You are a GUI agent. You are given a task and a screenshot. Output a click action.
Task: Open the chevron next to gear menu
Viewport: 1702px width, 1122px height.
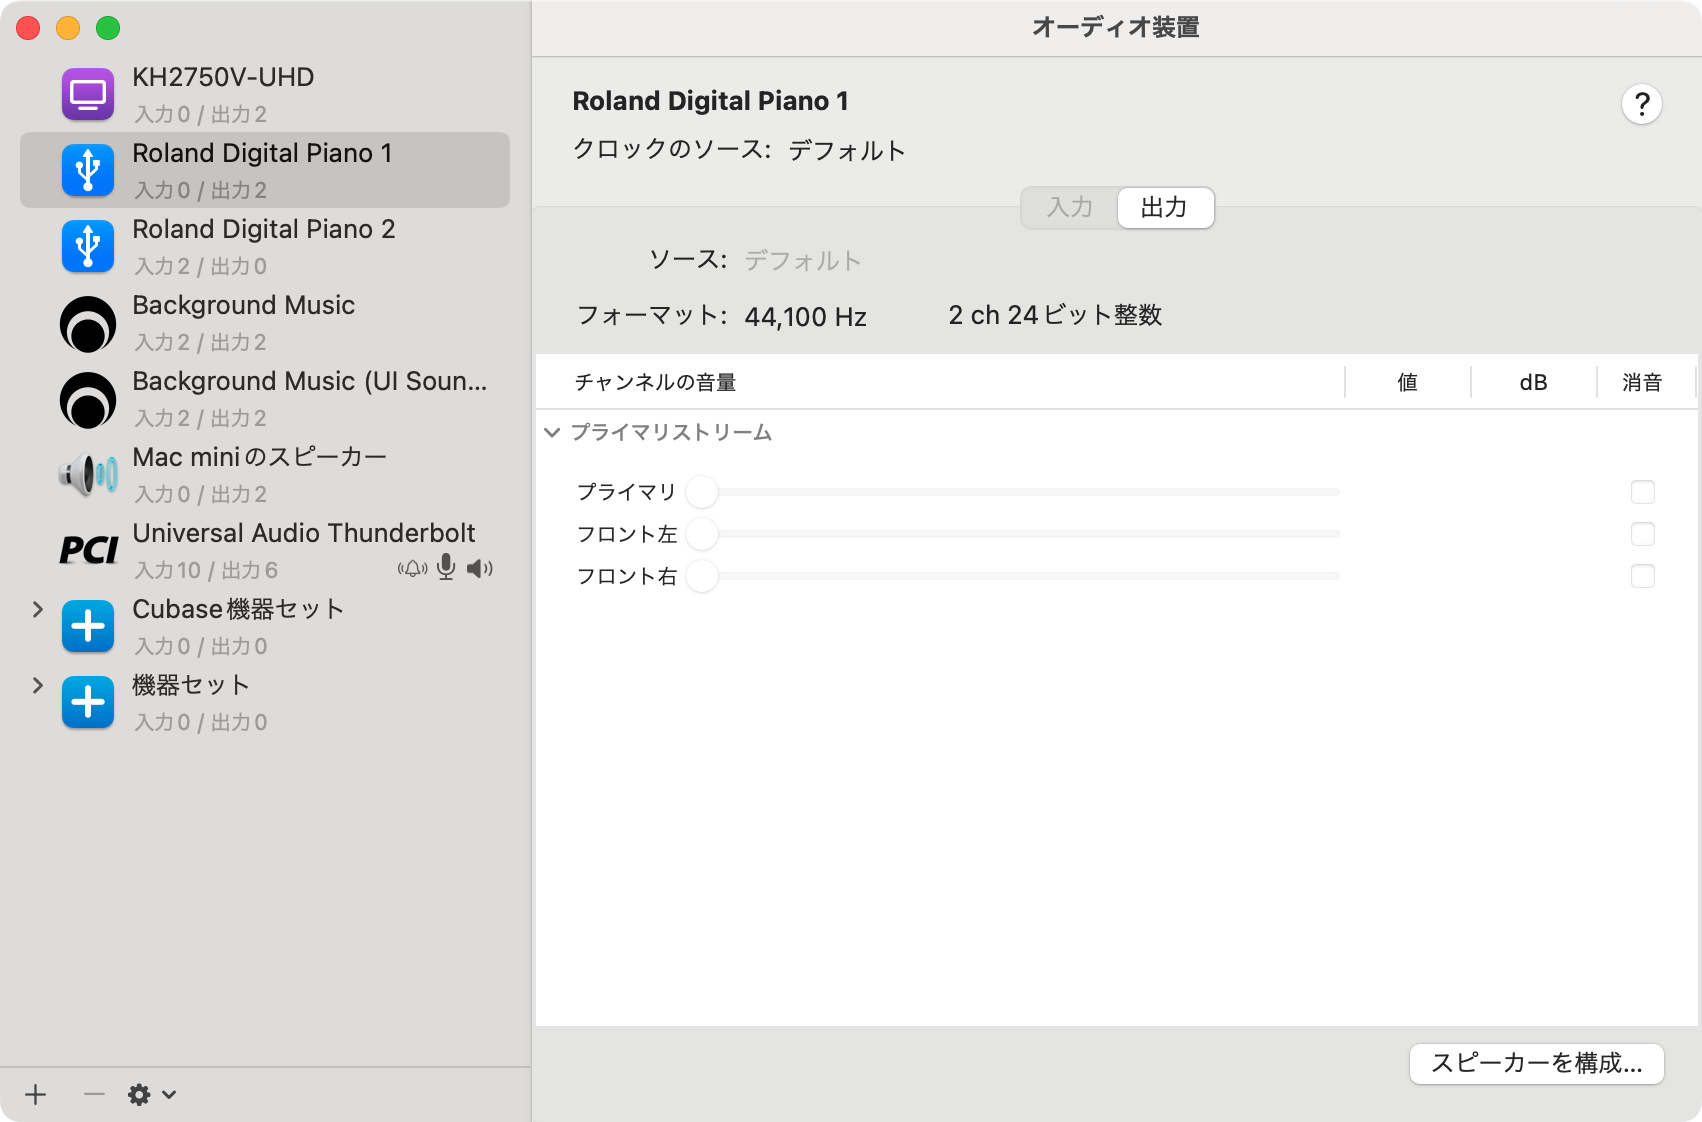pyautogui.click(x=170, y=1095)
